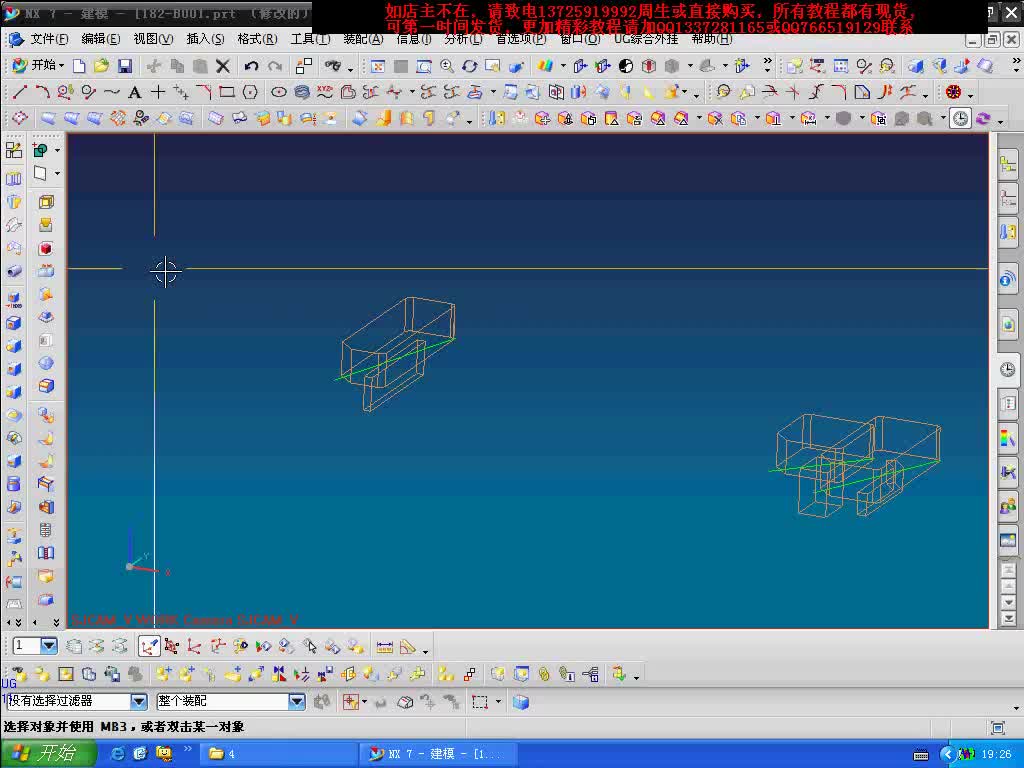
Task: Toggle the clock-icon button in third toolbar row
Action: (960, 118)
